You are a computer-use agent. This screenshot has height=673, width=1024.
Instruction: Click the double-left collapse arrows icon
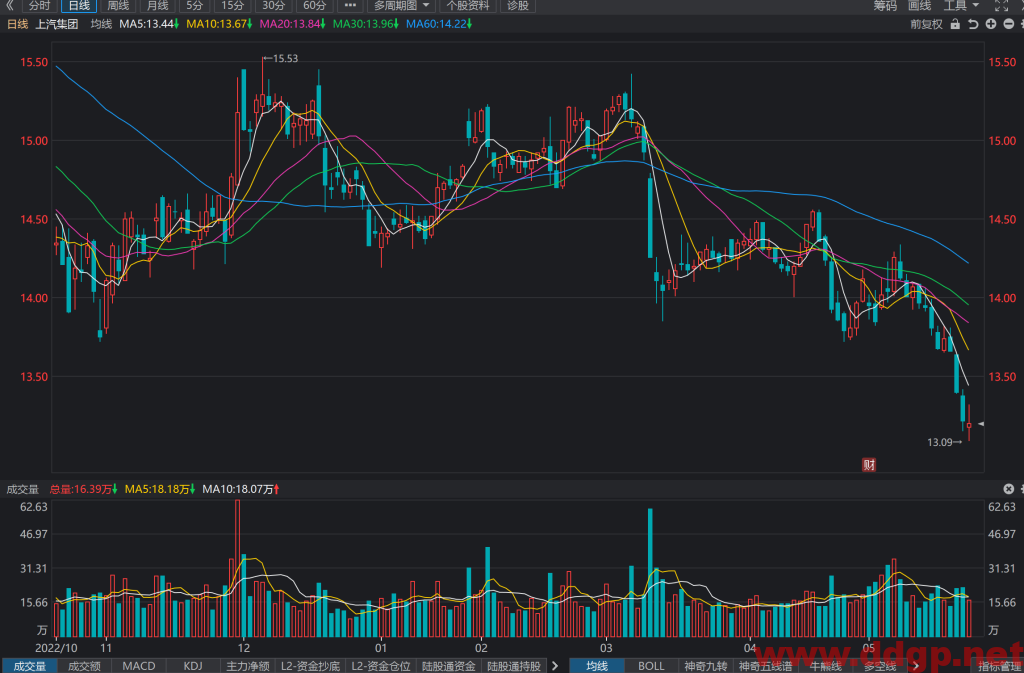9,6
